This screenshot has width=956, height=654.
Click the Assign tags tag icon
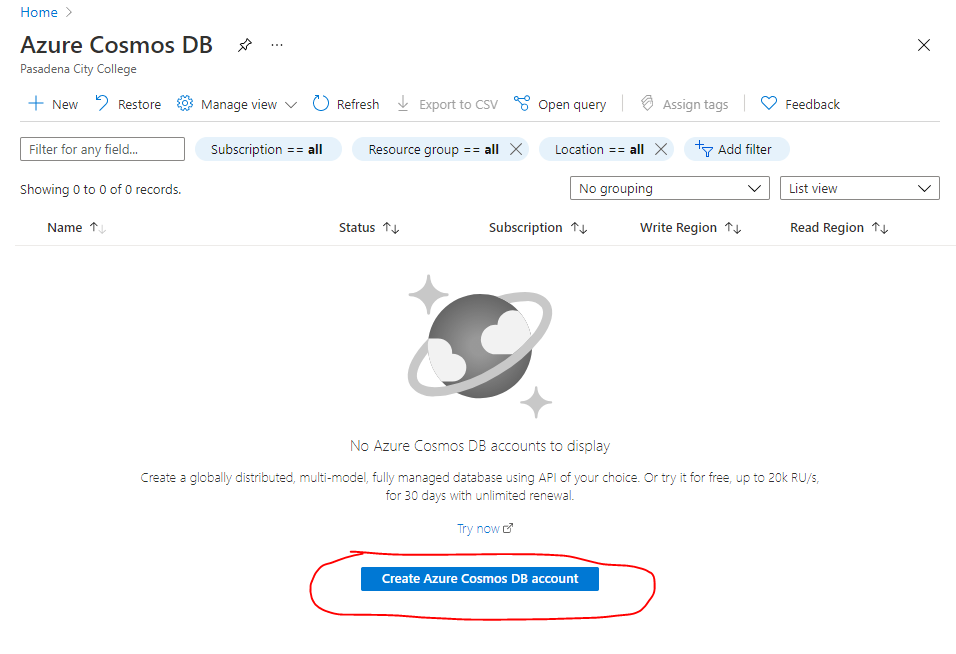tap(647, 104)
